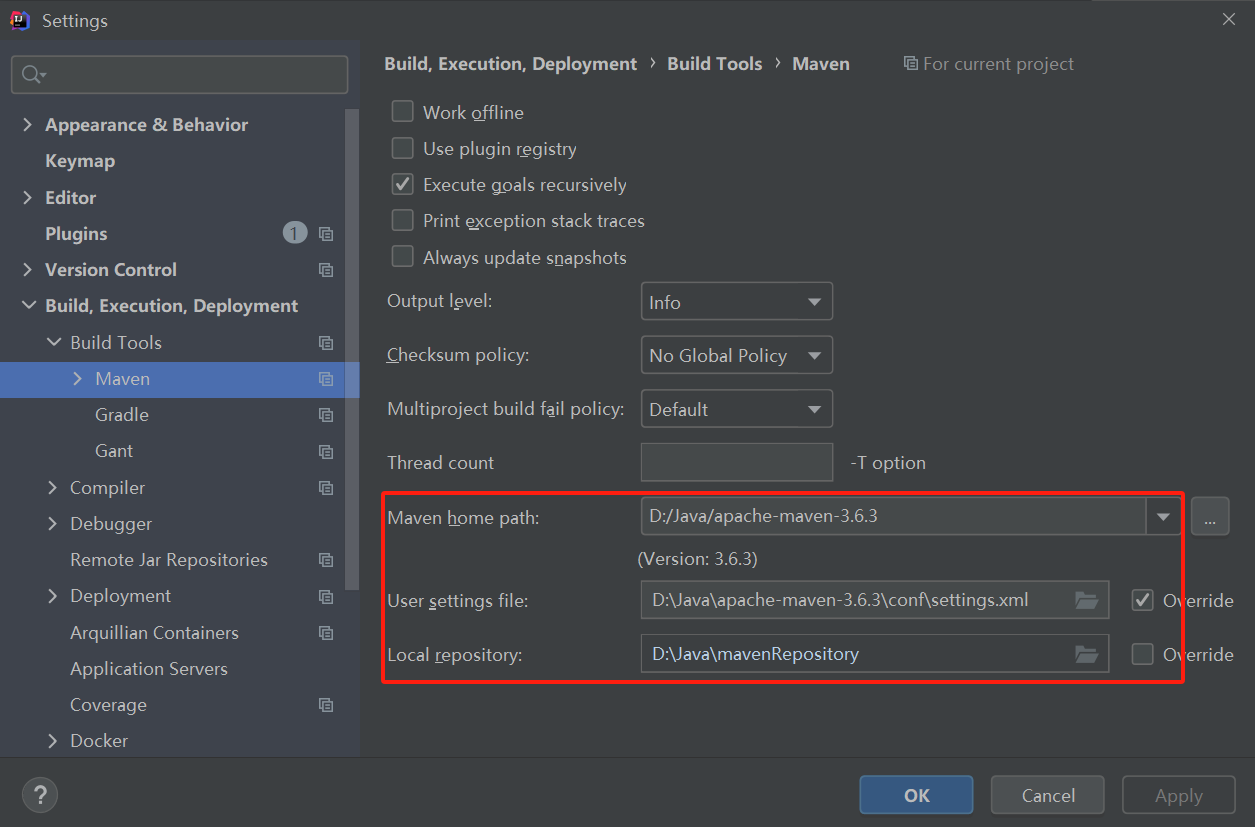The height and width of the screenshot is (827, 1255).
Task: Check Override for Local repository
Action: [x=1142, y=654]
